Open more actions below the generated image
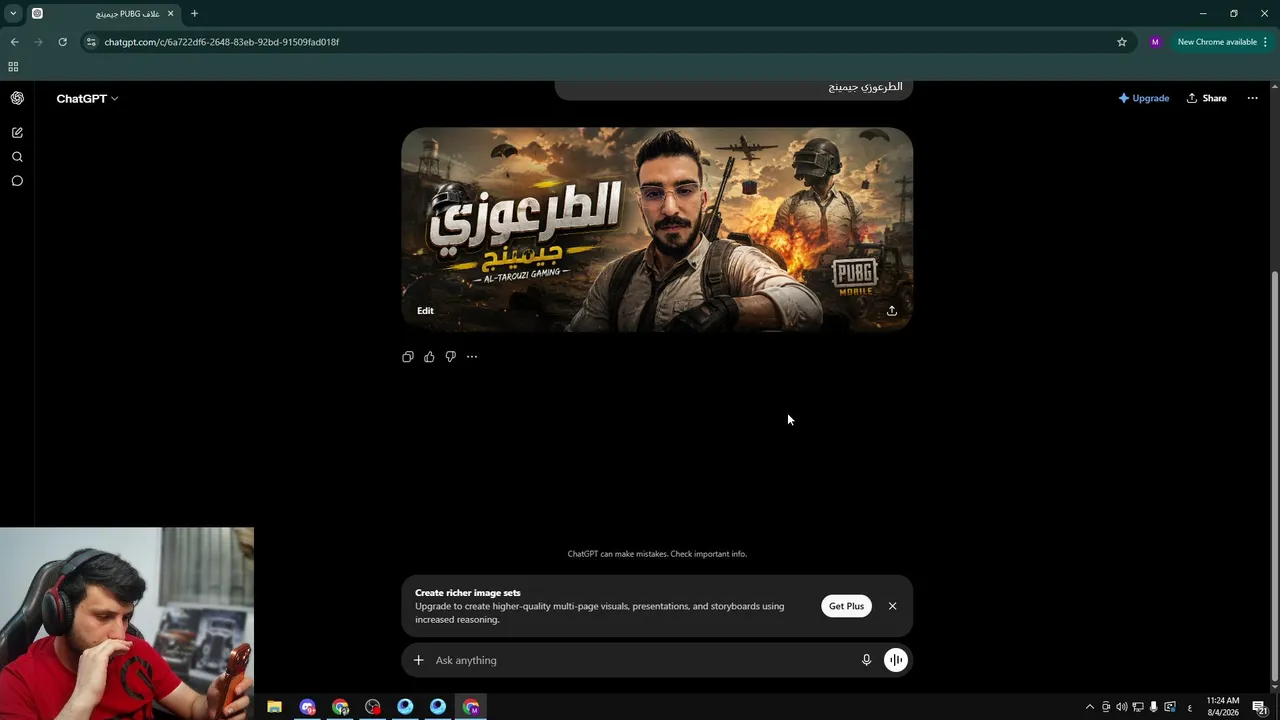1280x720 pixels. click(472, 357)
